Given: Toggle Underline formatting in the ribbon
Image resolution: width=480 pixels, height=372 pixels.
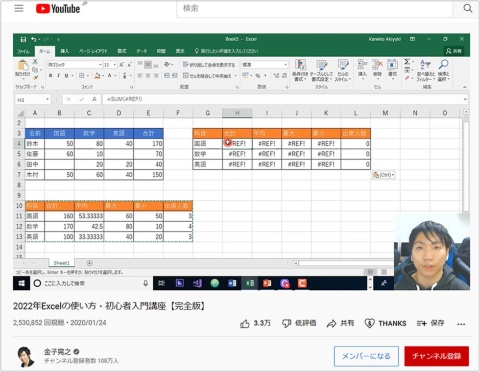Looking at the screenshot, I should tap(66, 76).
